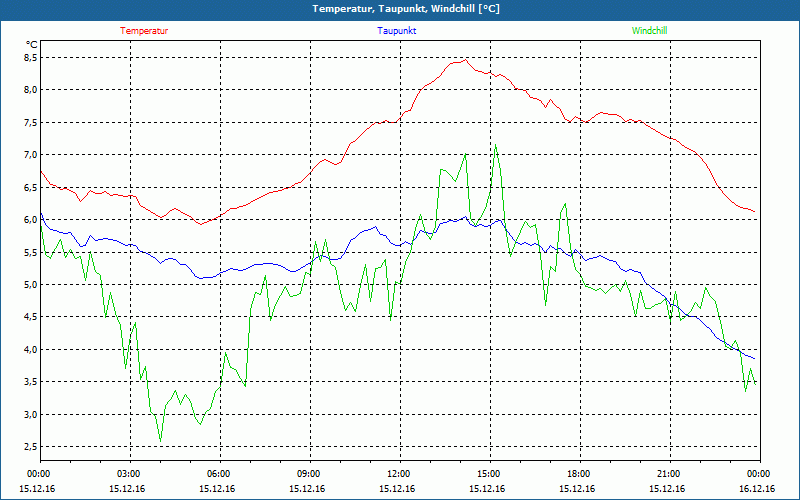Click the 7,0 y-axis value
This screenshot has width=800, height=500.
click(x=31, y=155)
